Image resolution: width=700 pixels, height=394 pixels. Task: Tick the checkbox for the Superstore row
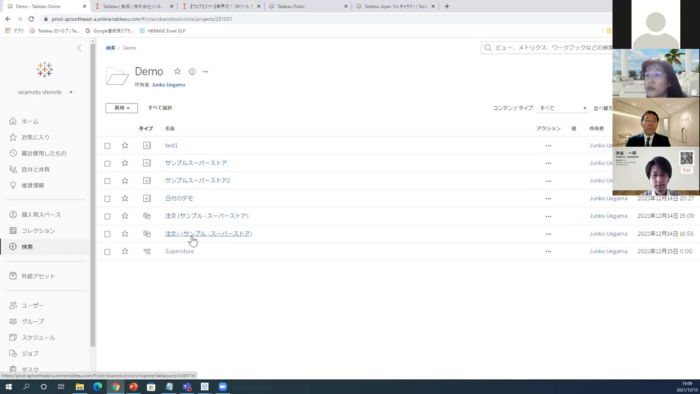click(x=107, y=252)
